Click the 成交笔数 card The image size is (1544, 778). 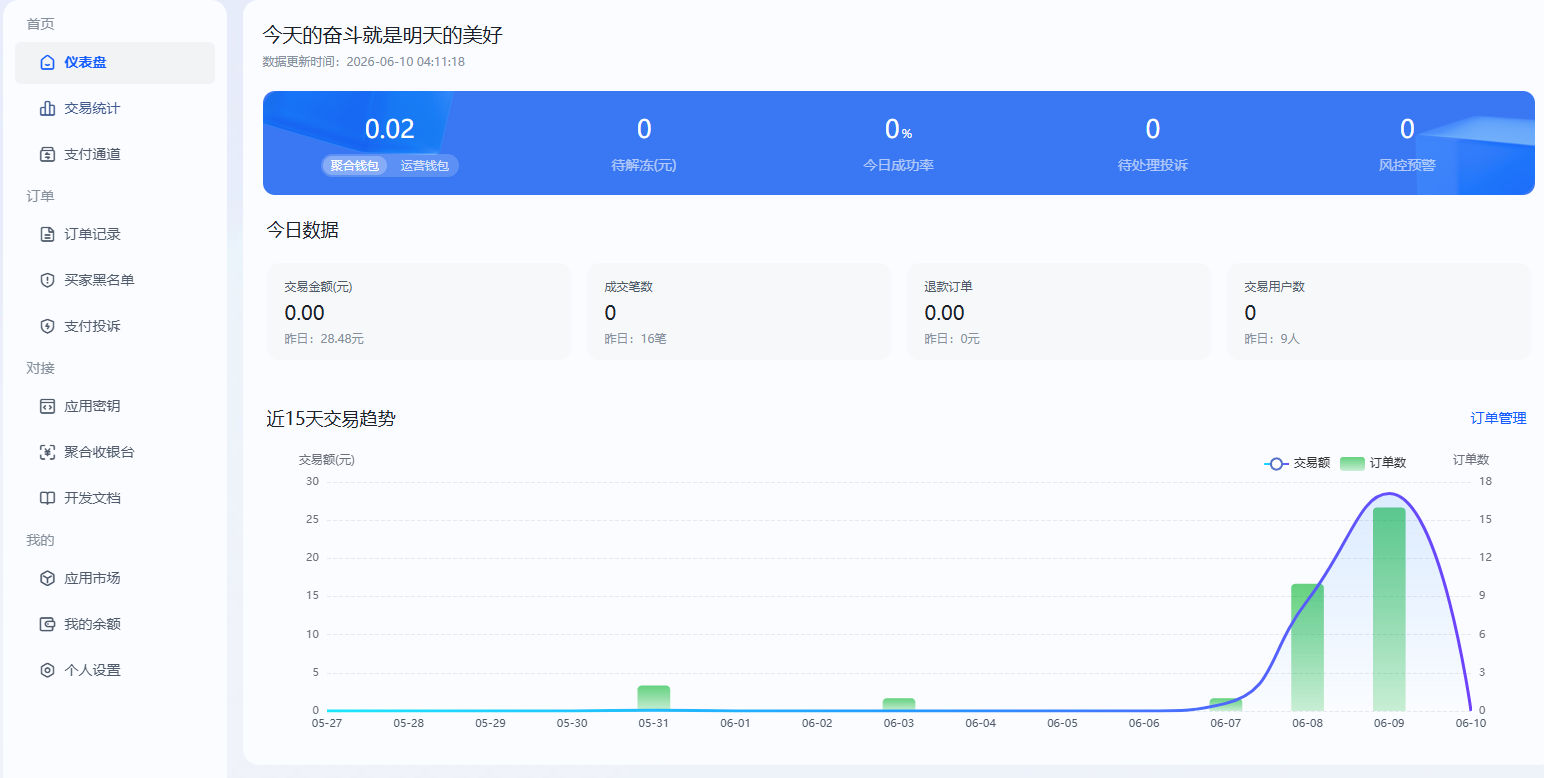coord(739,311)
